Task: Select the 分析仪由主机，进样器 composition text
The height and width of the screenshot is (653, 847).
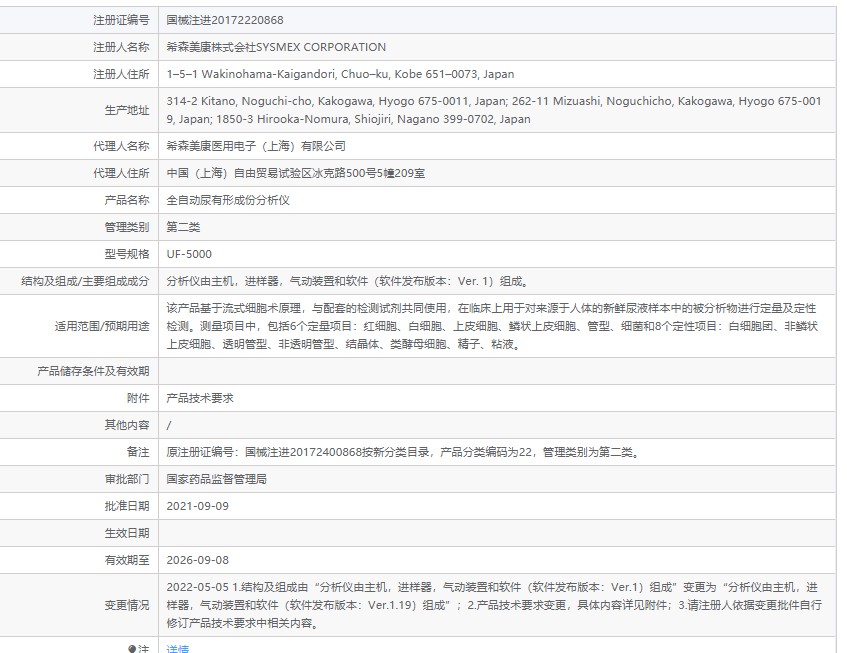Action: (x=349, y=281)
